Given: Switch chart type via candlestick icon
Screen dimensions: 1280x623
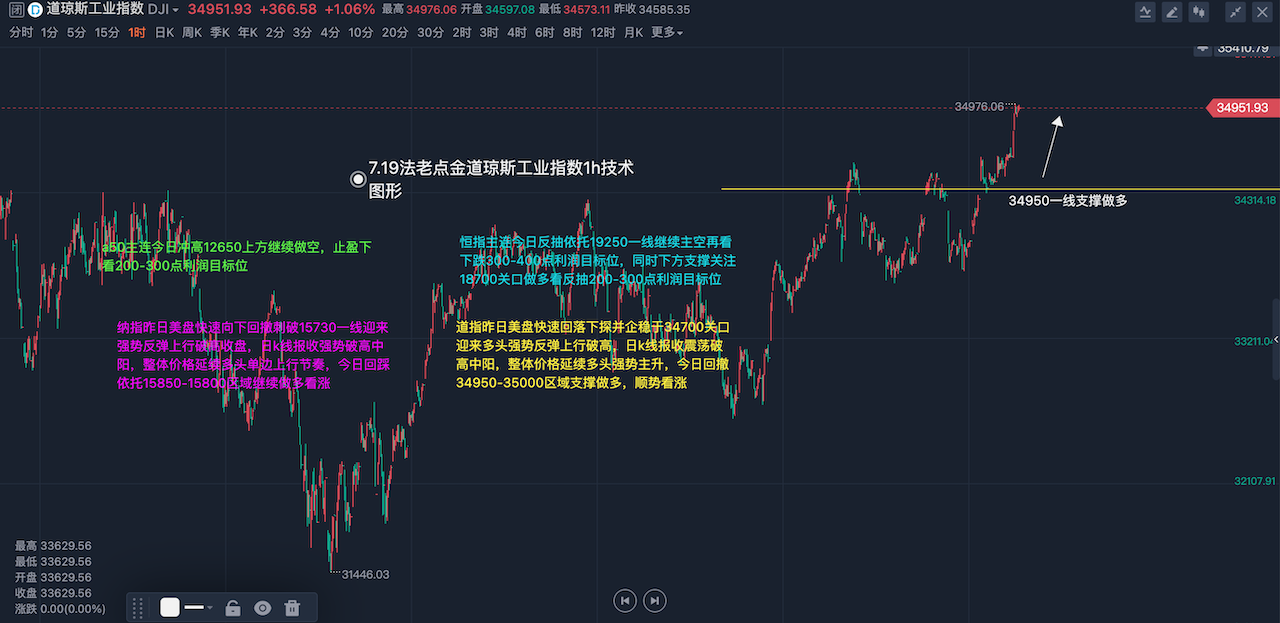Looking at the screenshot, I should point(1198,12).
